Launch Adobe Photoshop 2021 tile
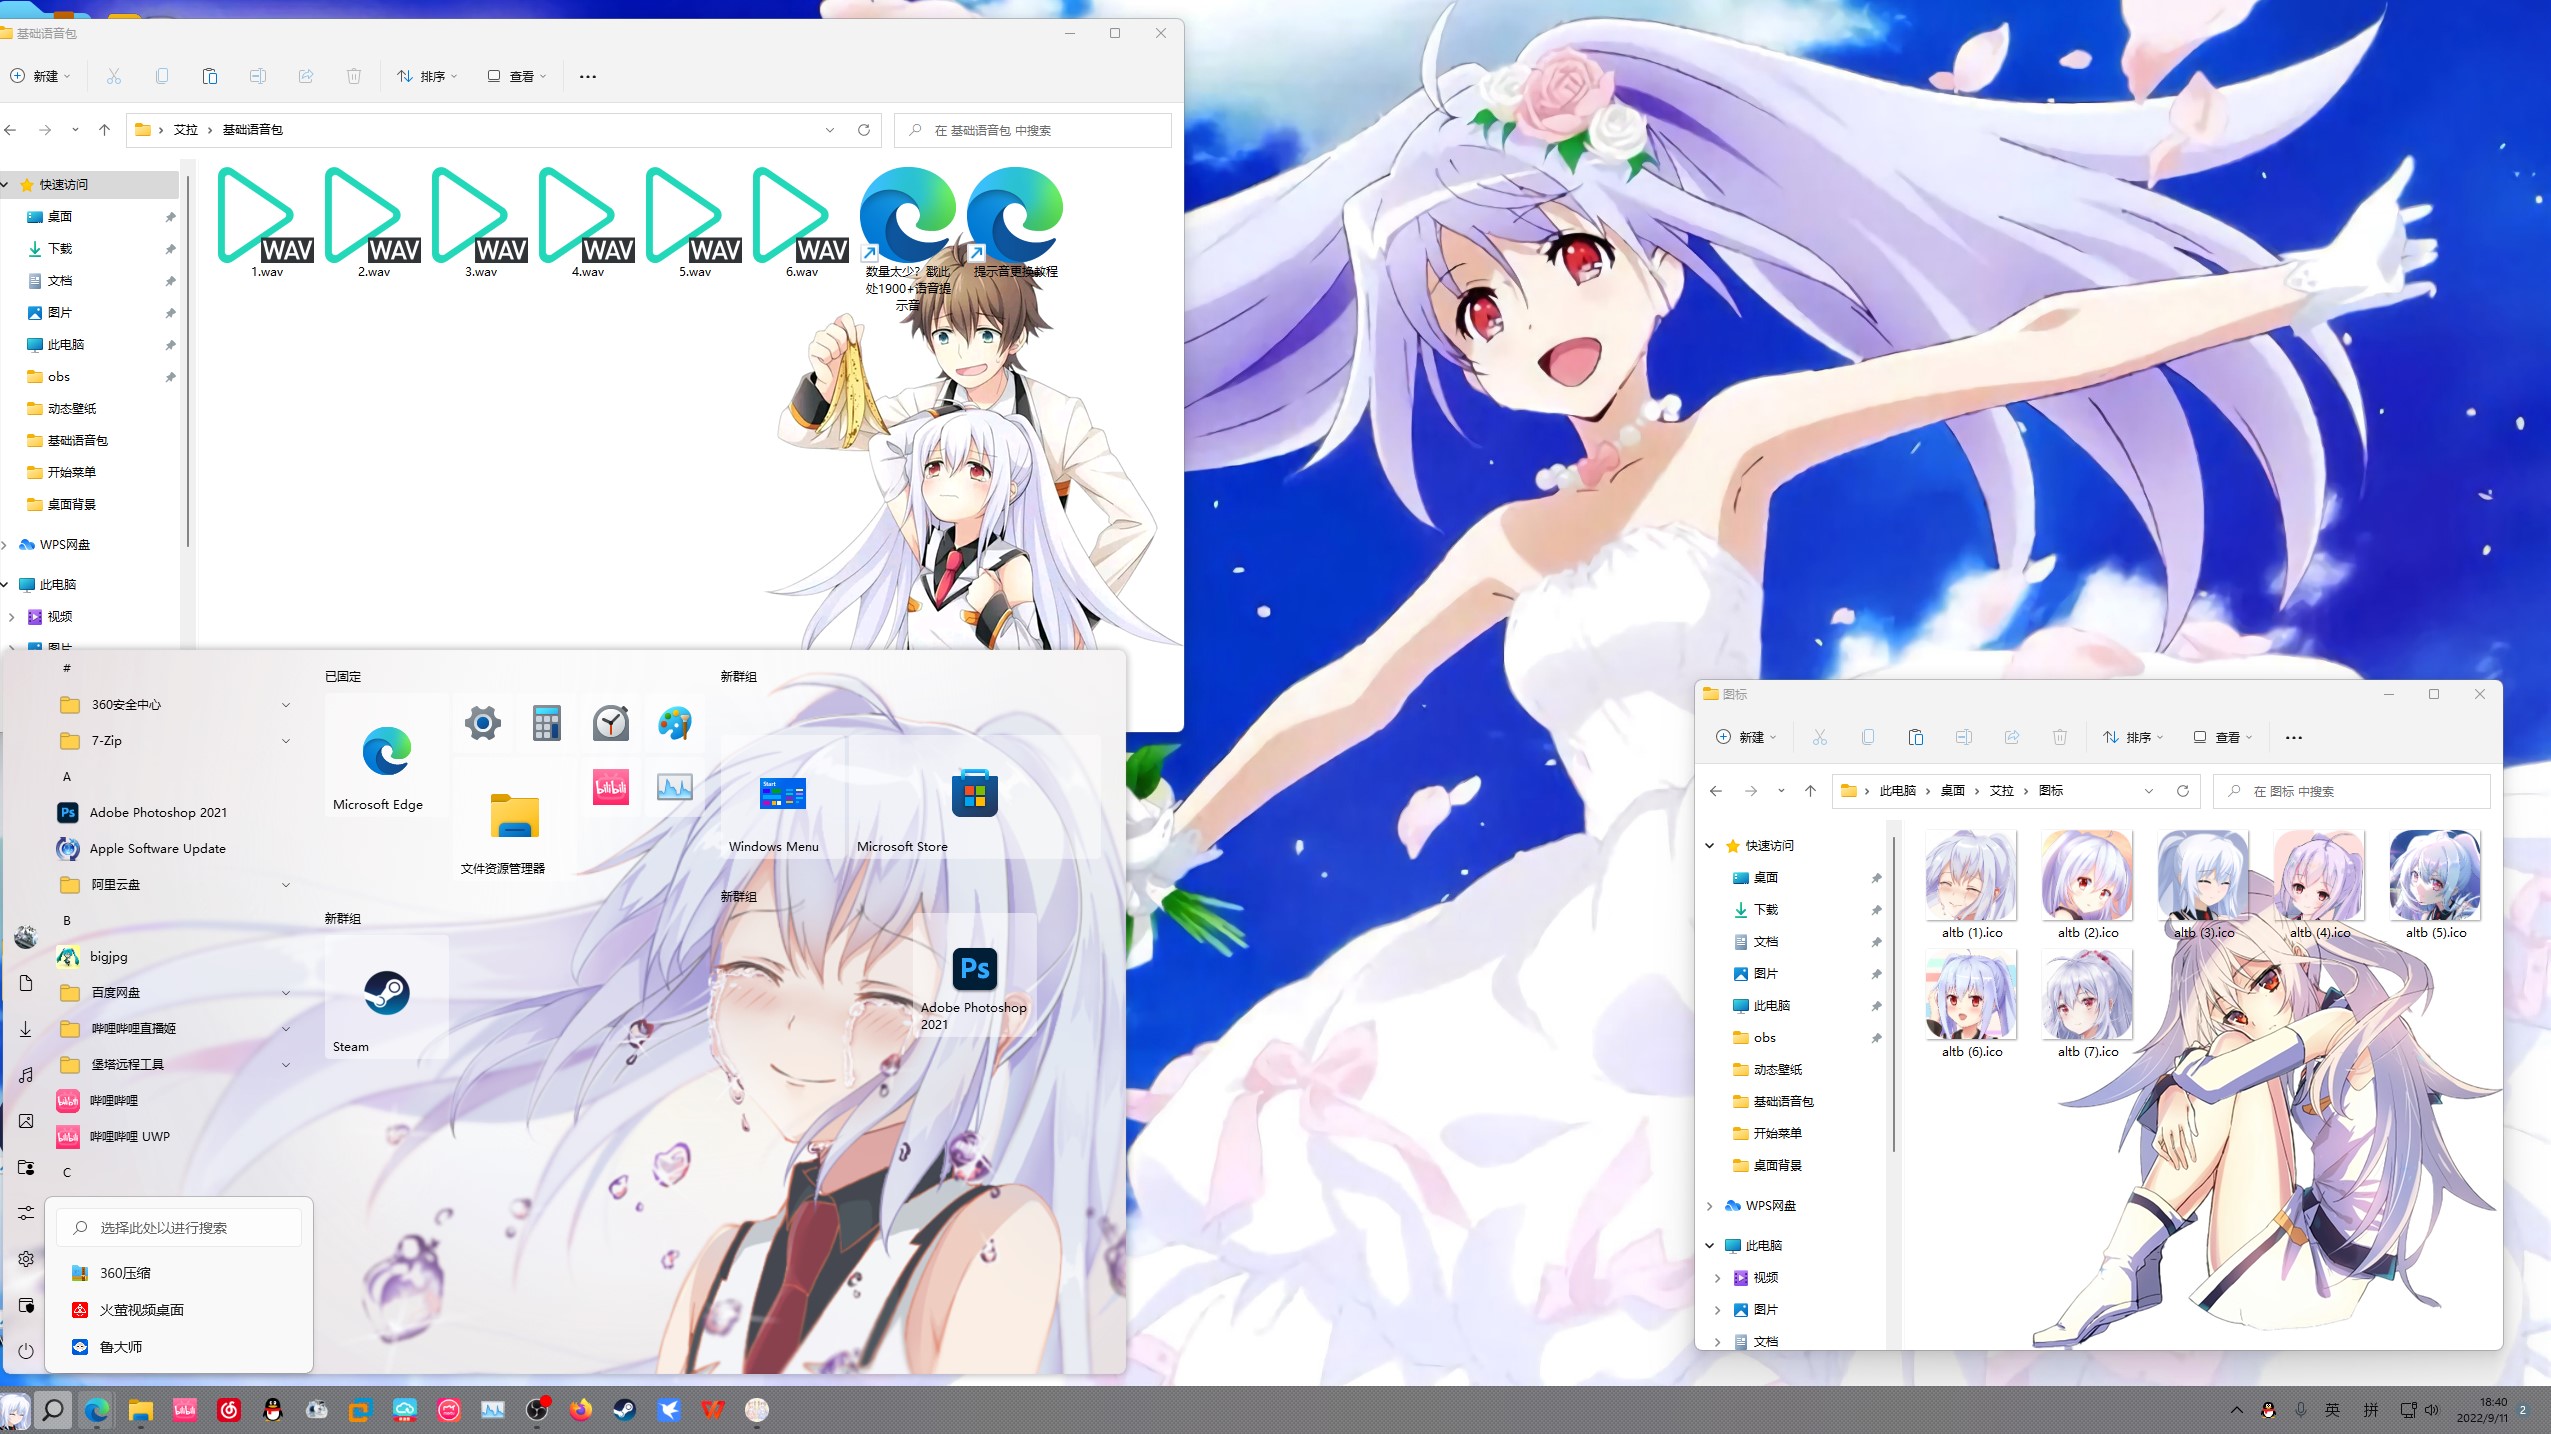2551x1434 pixels. pos(974,970)
